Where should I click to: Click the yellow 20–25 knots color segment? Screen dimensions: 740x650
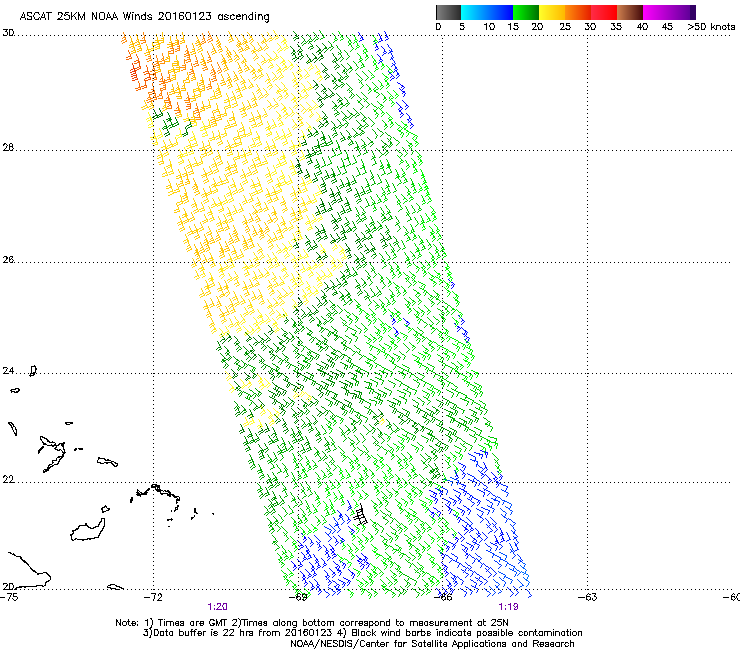pyautogui.click(x=552, y=12)
